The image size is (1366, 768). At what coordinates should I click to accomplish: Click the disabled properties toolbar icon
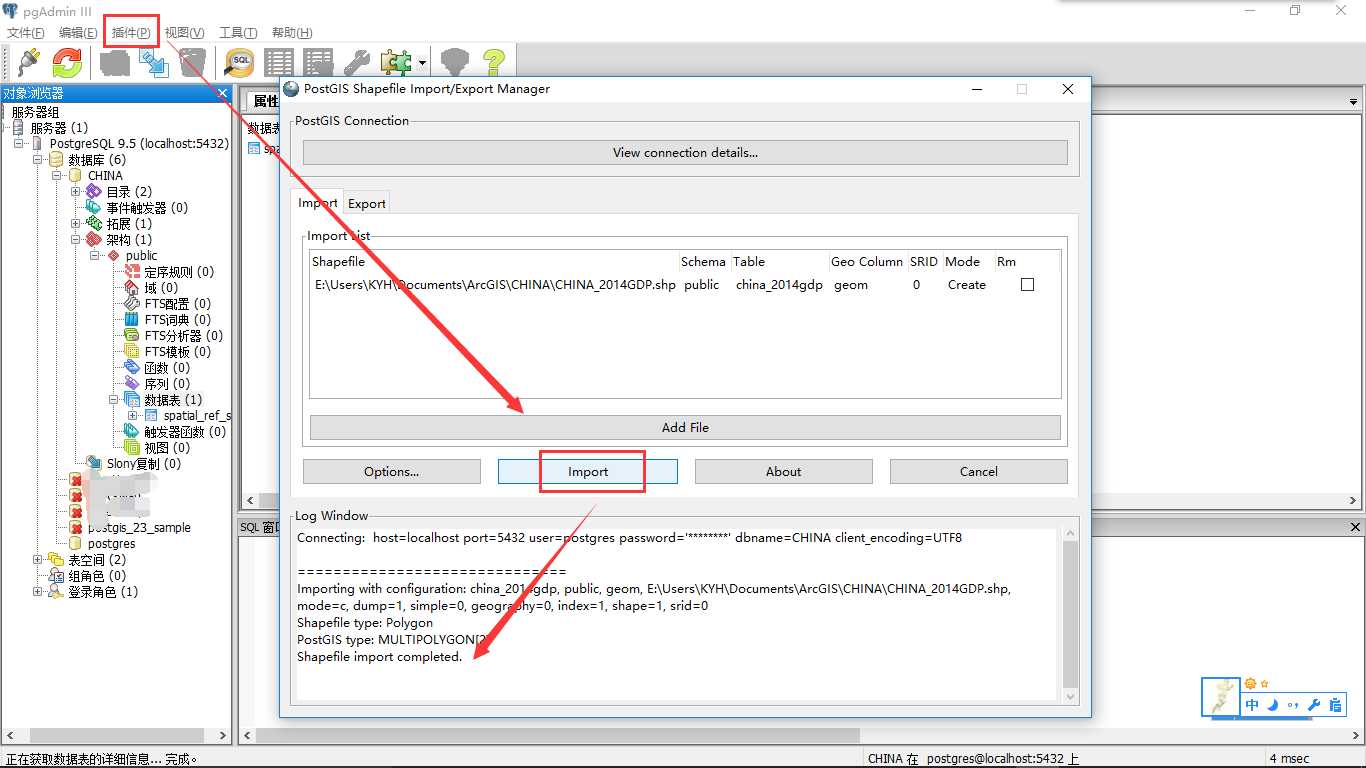pyautogui.click(x=114, y=63)
